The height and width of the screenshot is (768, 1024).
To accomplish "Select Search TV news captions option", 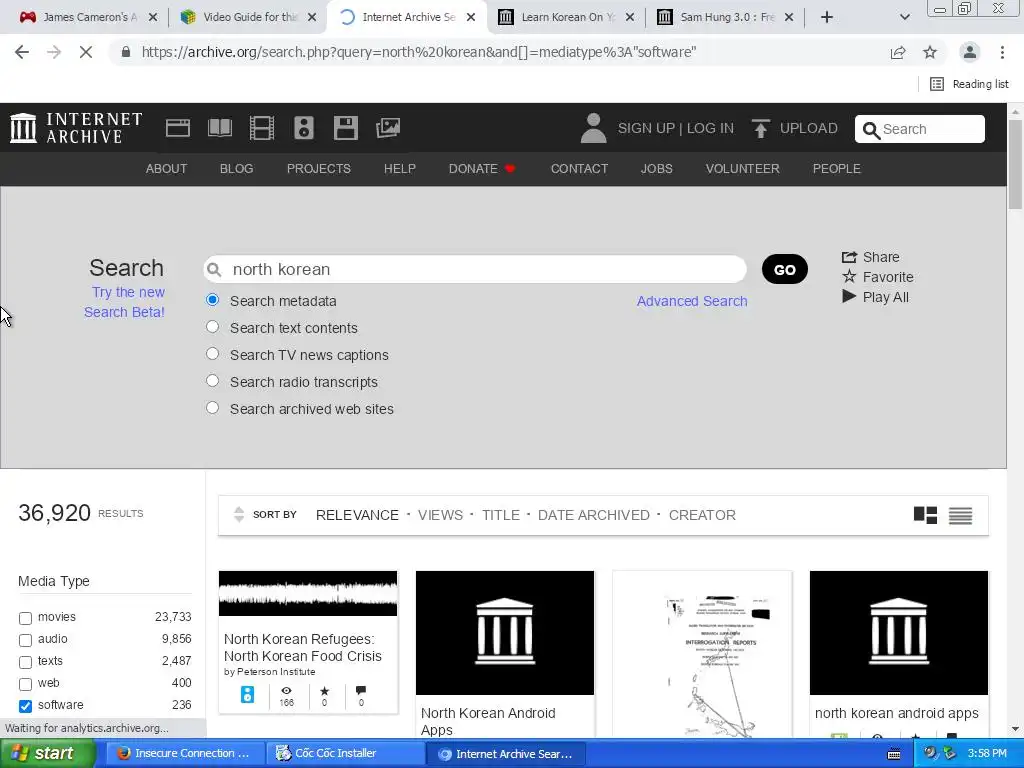I will click(x=212, y=353).
